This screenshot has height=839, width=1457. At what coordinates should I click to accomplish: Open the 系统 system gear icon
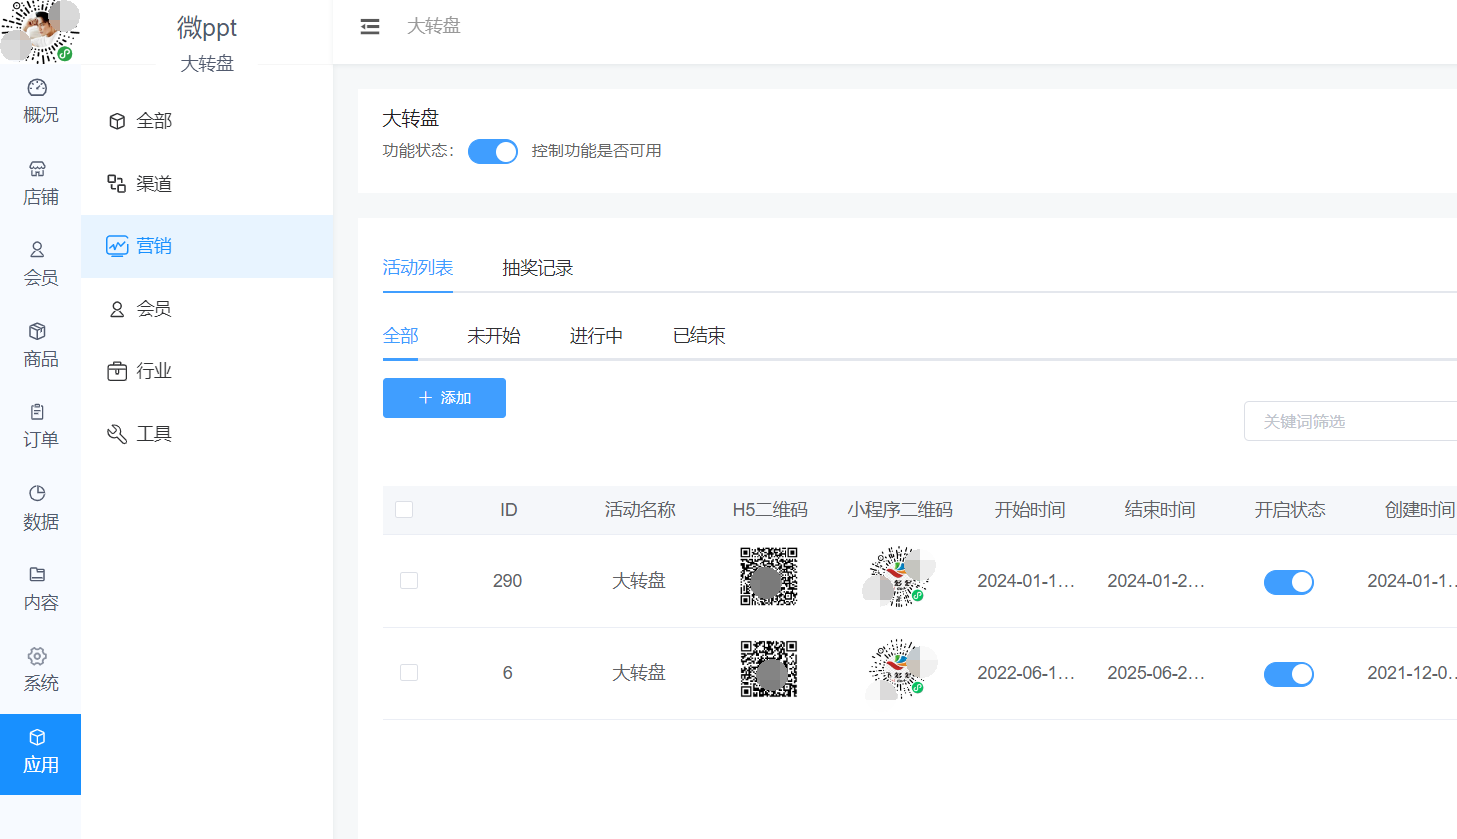(37, 656)
